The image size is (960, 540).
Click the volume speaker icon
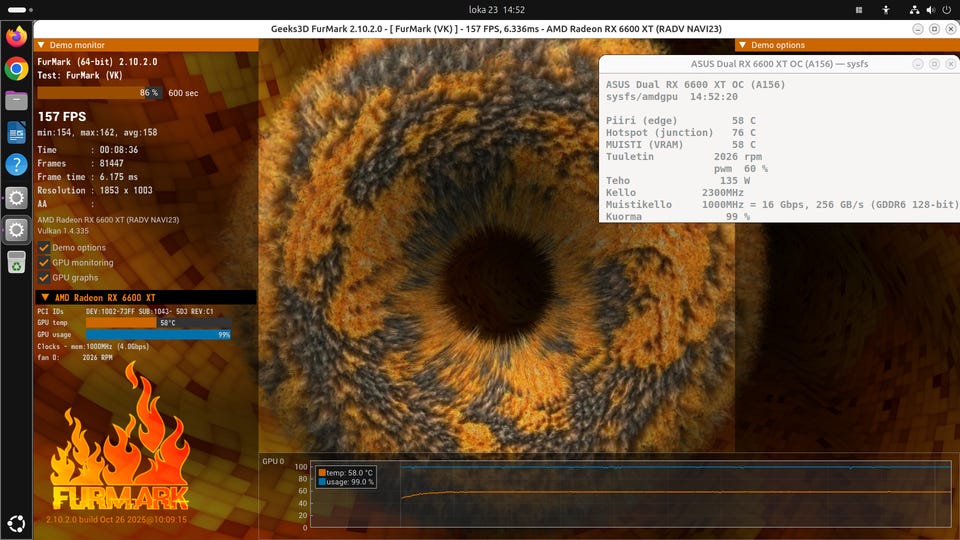tap(931, 10)
